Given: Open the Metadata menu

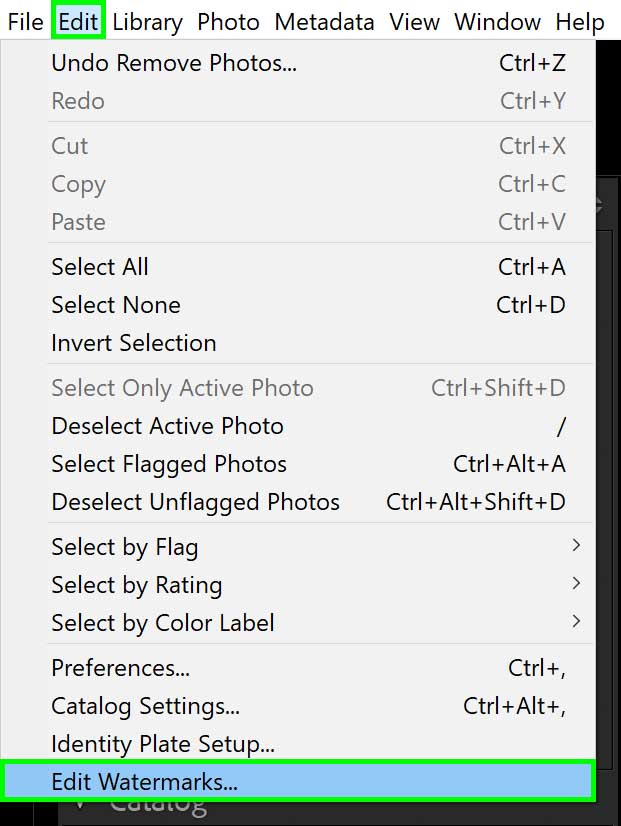Looking at the screenshot, I should (324, 22).
